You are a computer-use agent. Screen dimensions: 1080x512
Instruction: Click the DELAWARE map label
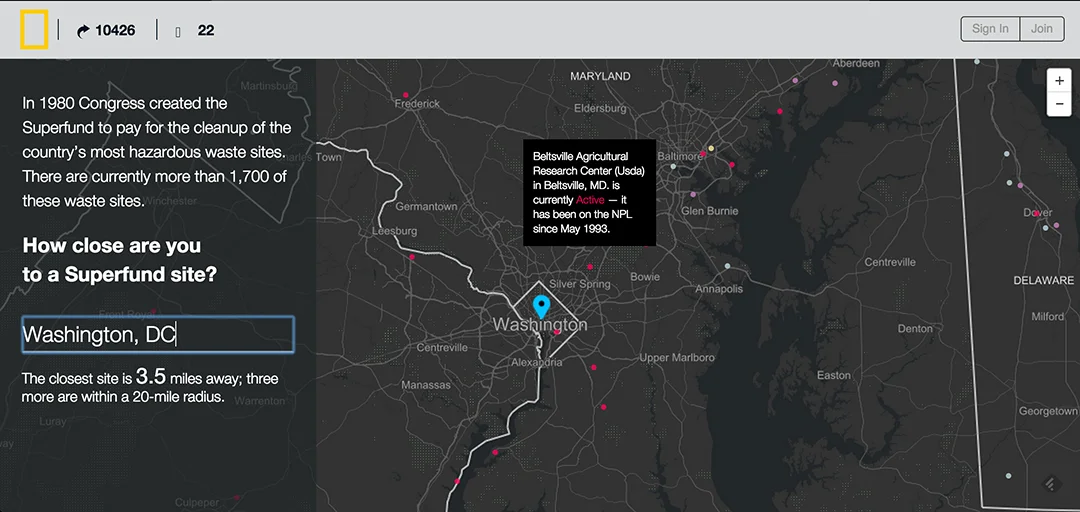pos(1043,280)
